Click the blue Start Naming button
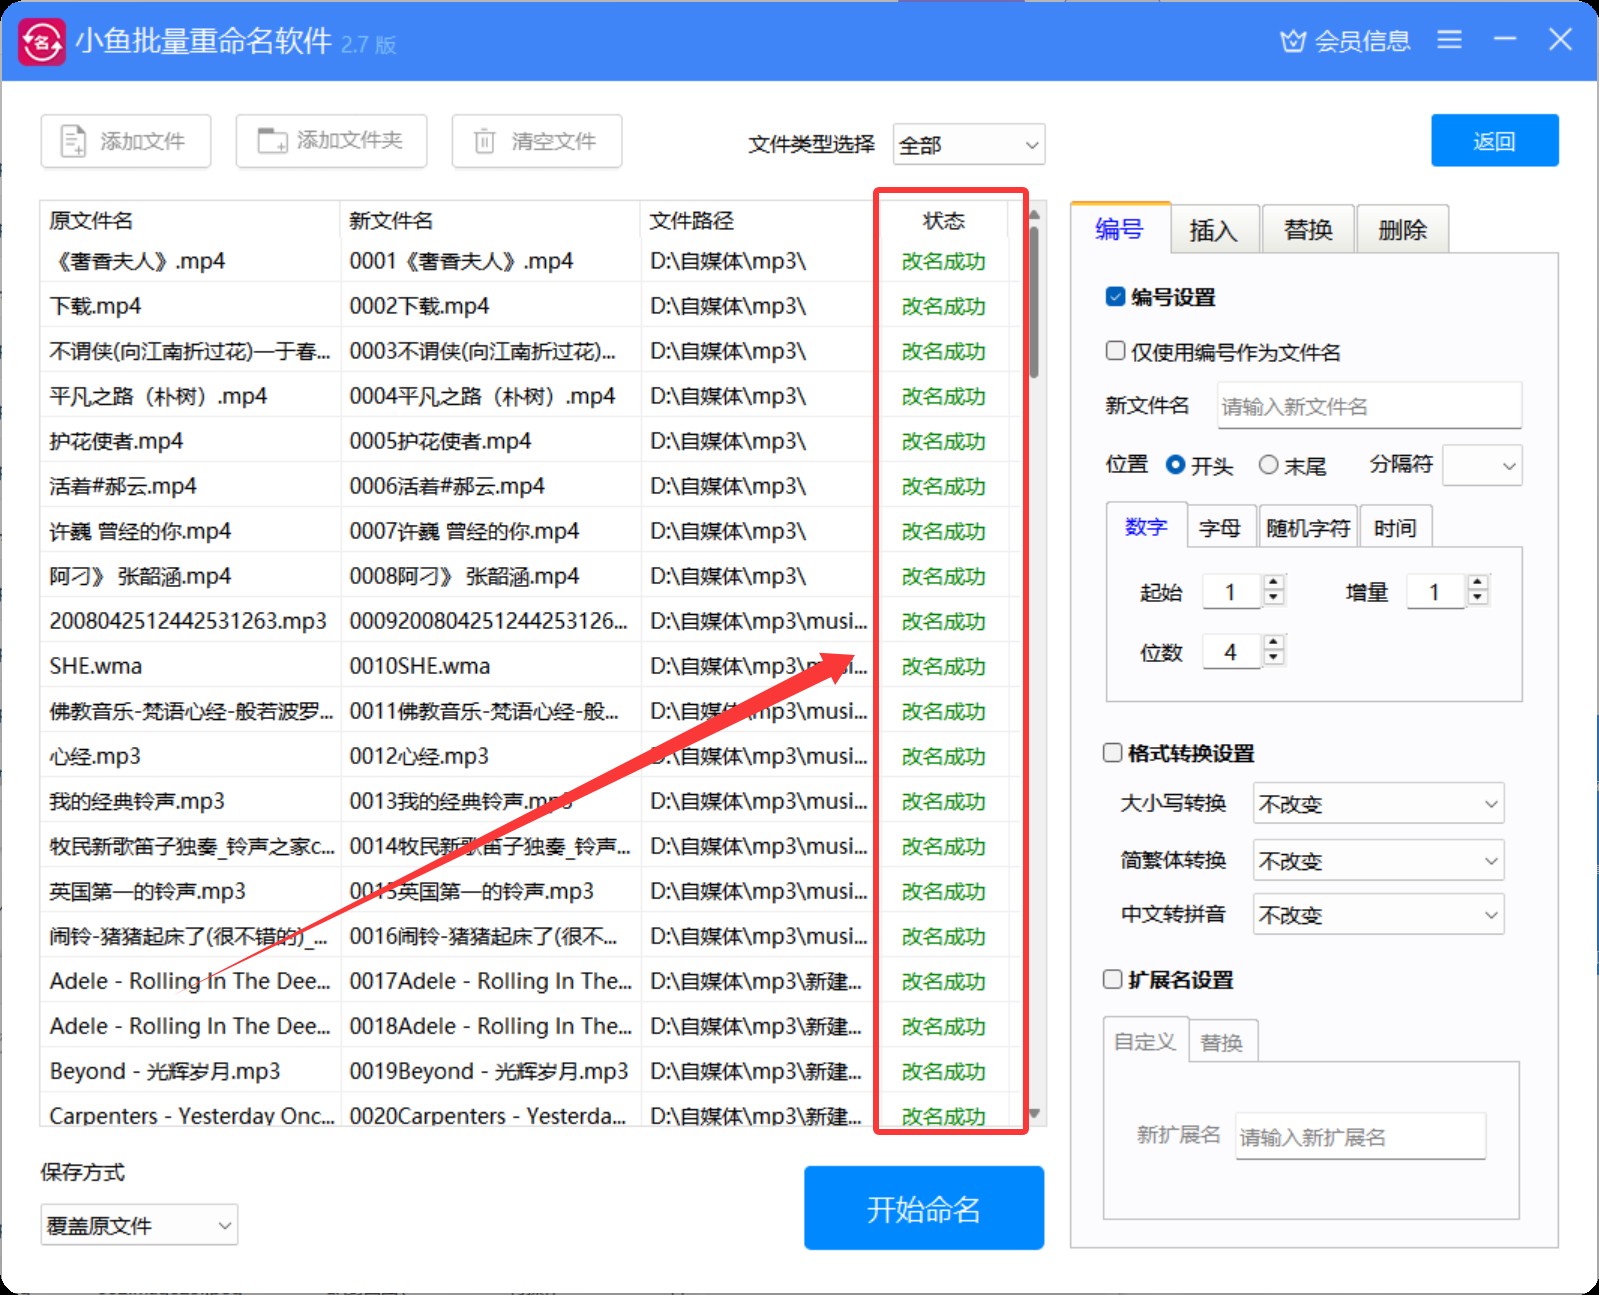Screen dimensions: 1599x1295 923,1208
